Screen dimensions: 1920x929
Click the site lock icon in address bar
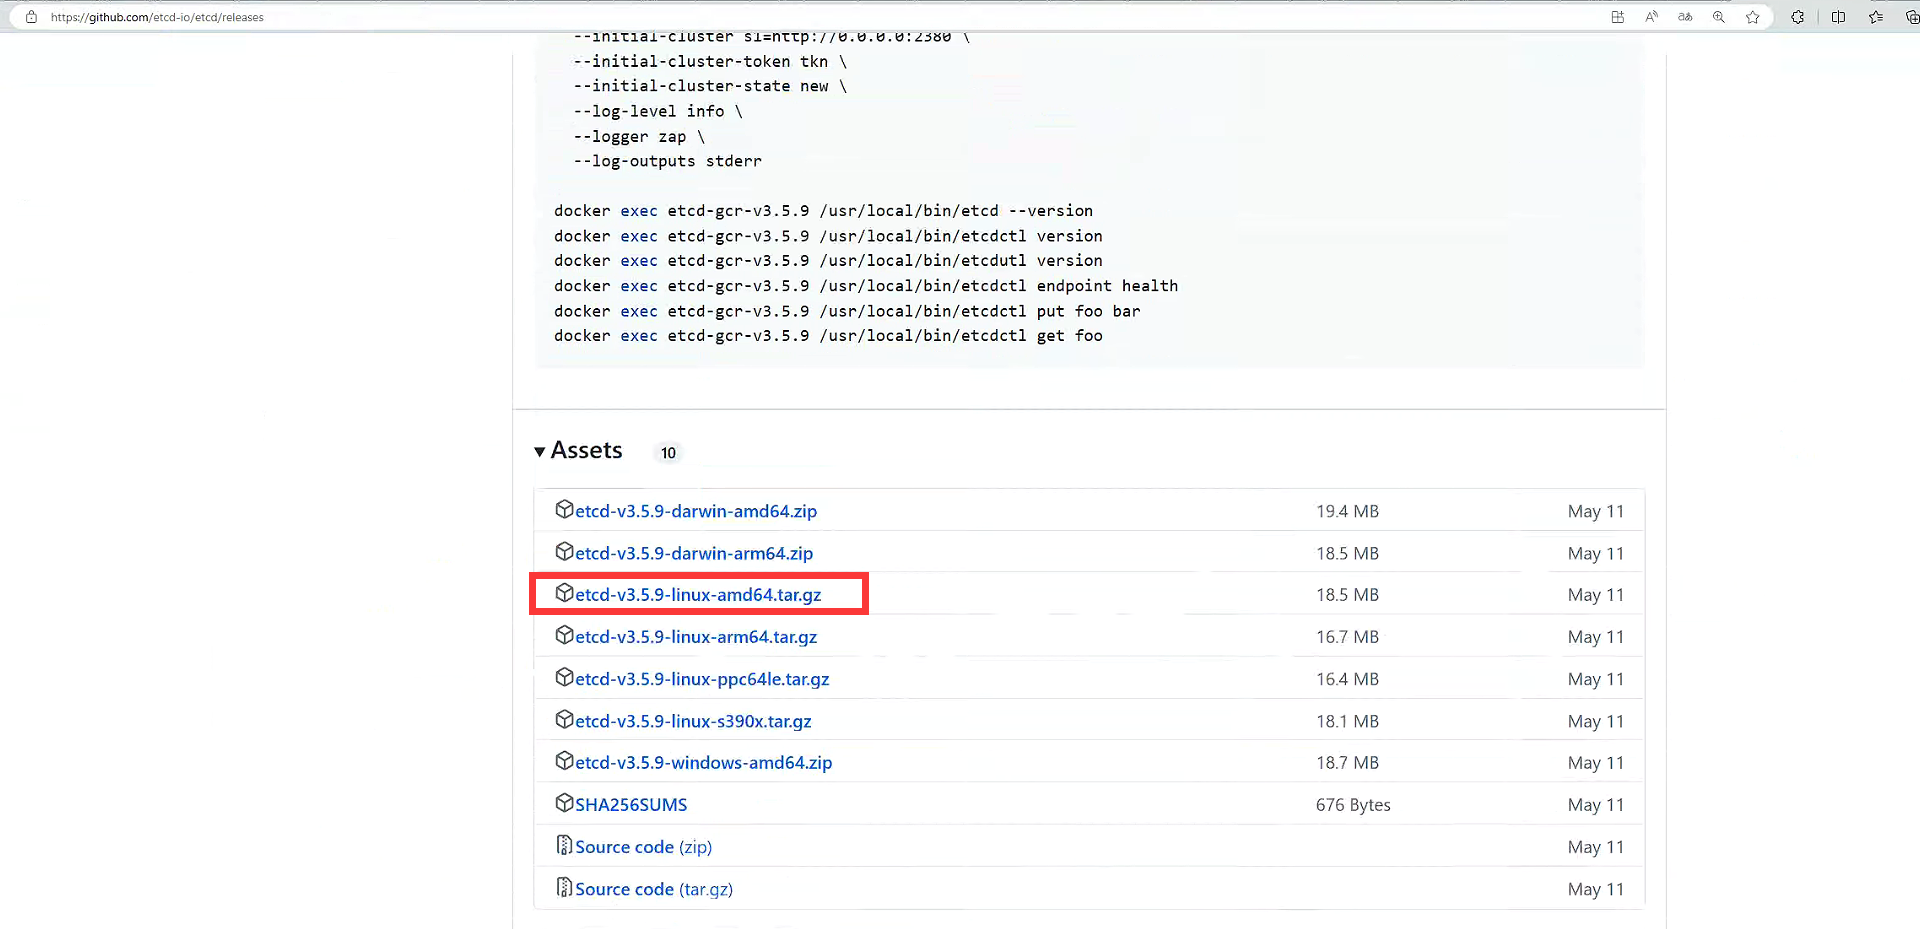click(x=31, y=17)
